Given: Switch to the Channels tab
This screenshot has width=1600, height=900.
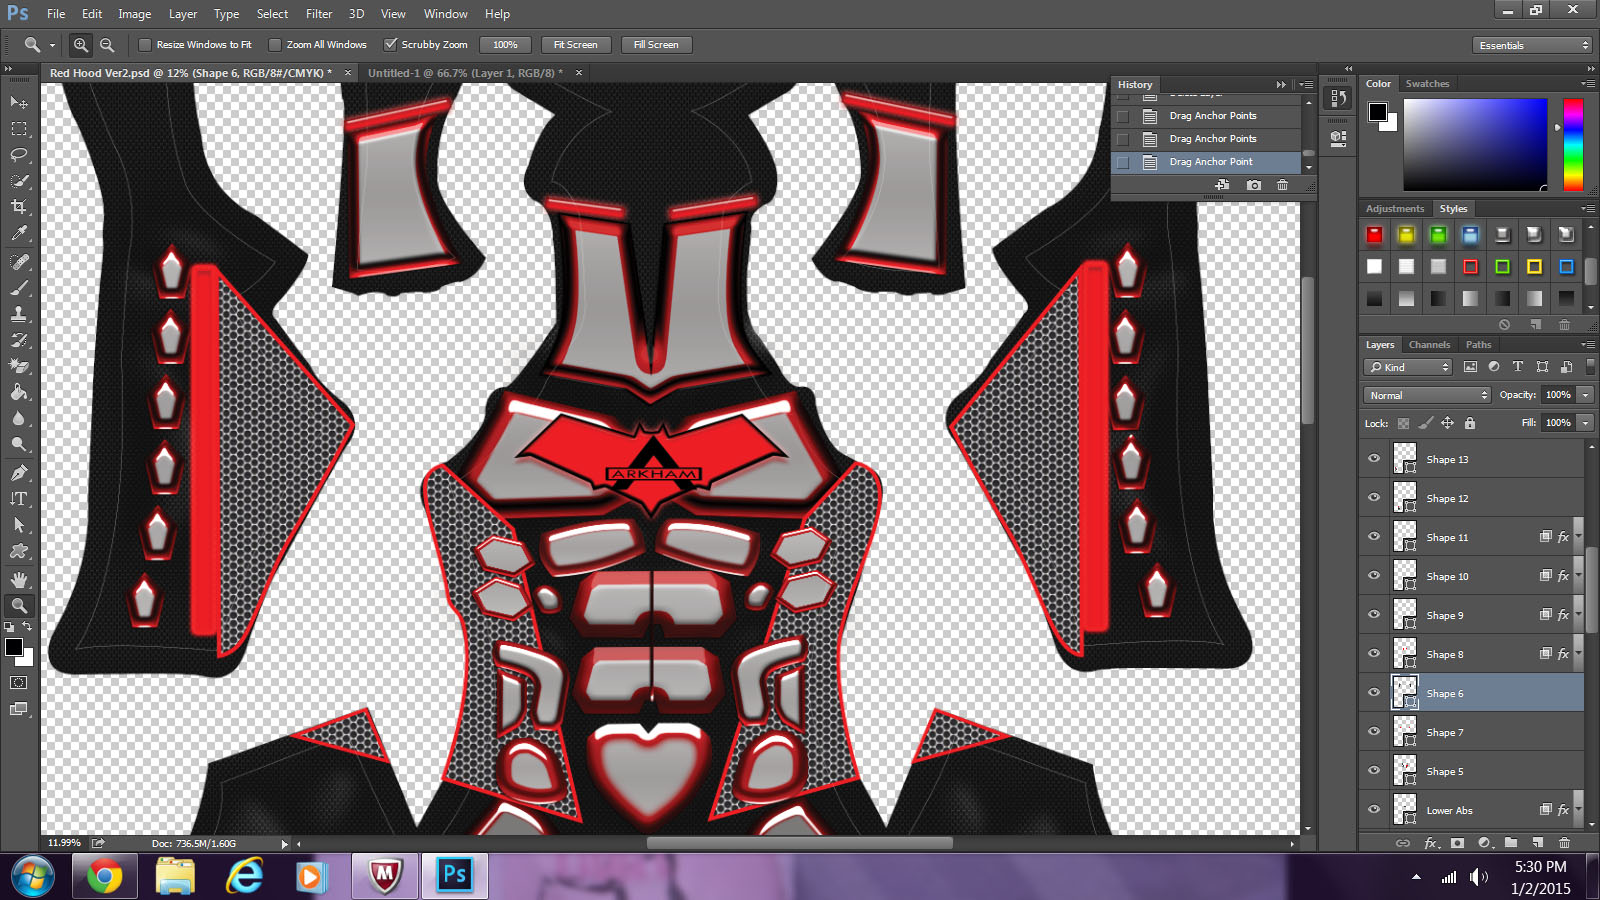Looking at the screenshot, I should point(1429,345).
